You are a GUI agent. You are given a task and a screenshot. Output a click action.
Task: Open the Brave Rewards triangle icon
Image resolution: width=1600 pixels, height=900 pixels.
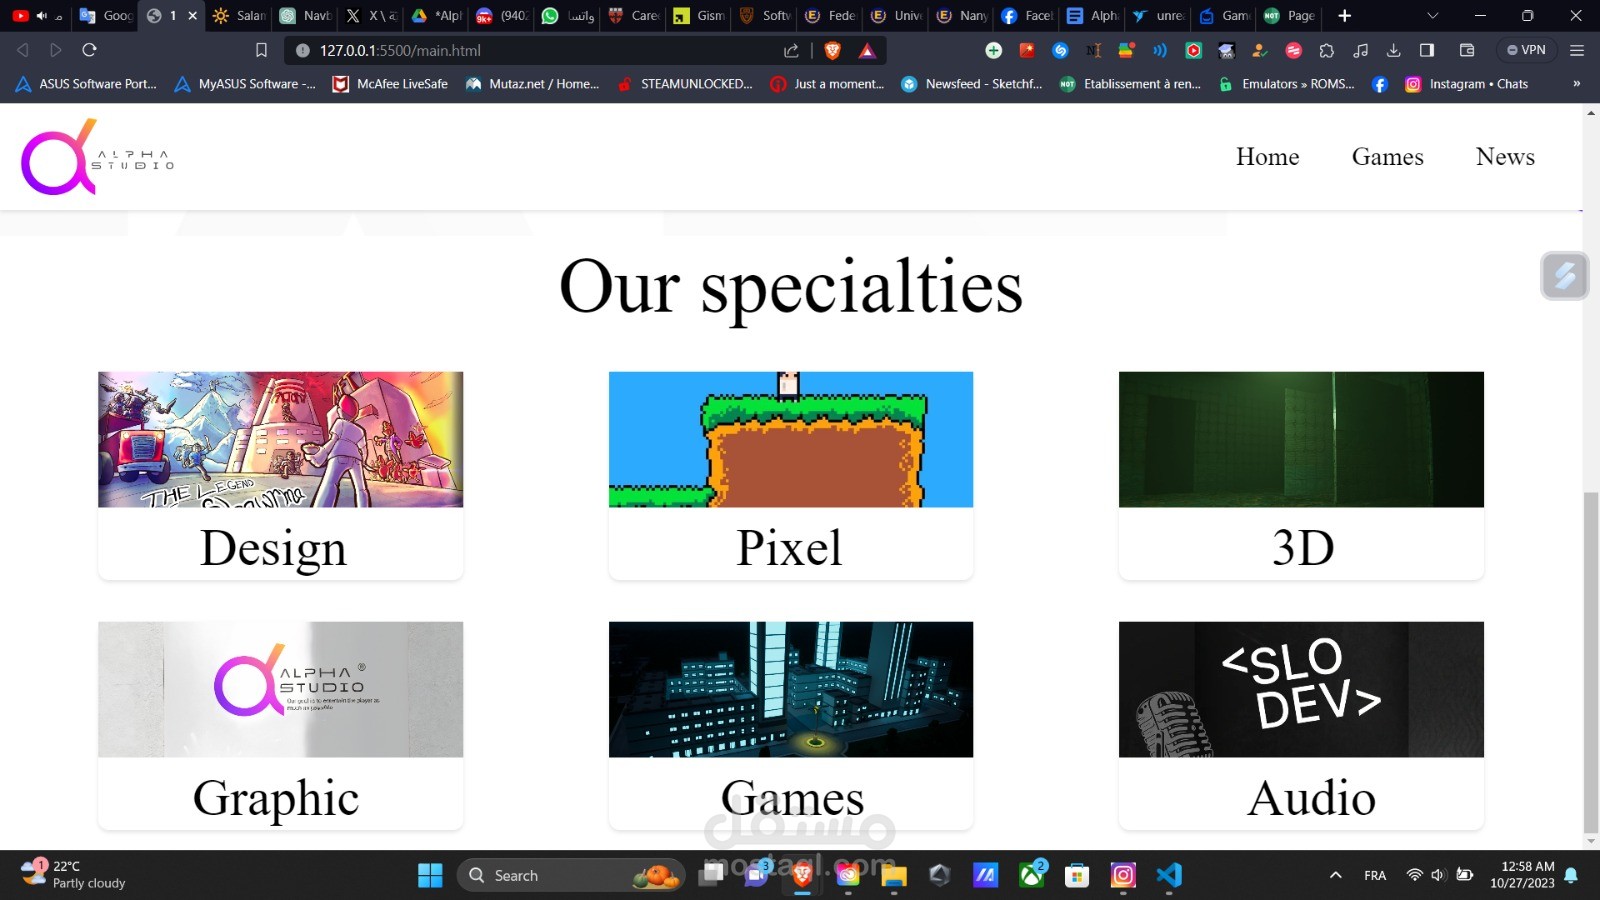[x=867, y=50]
